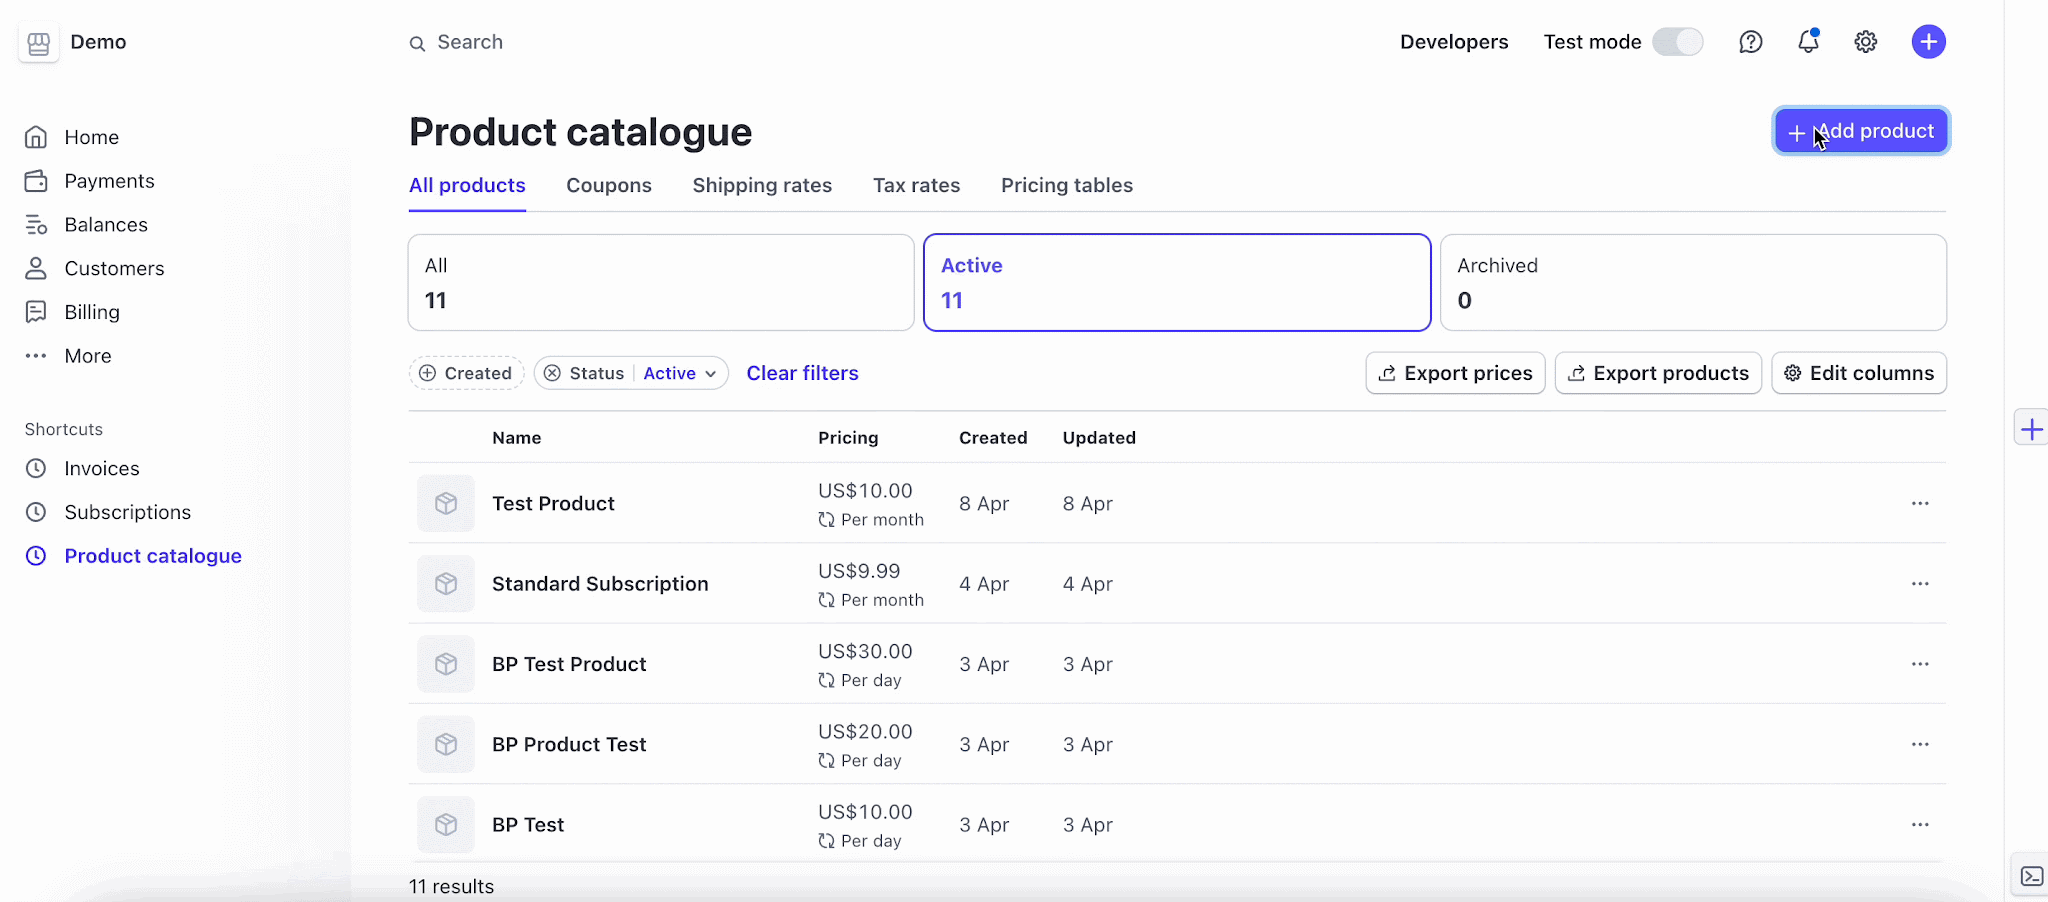Open the notifications bell
The width and height of the screenshot is (2048, 902).
(1808, 41)
